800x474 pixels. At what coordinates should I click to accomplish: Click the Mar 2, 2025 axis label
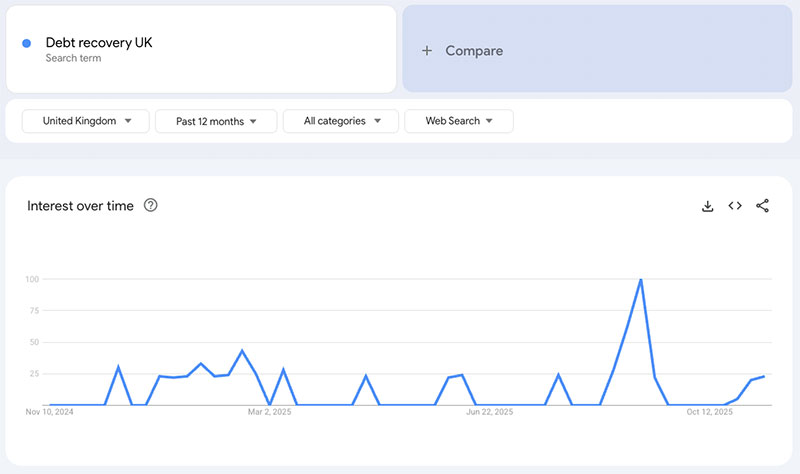tap(269, 412)
